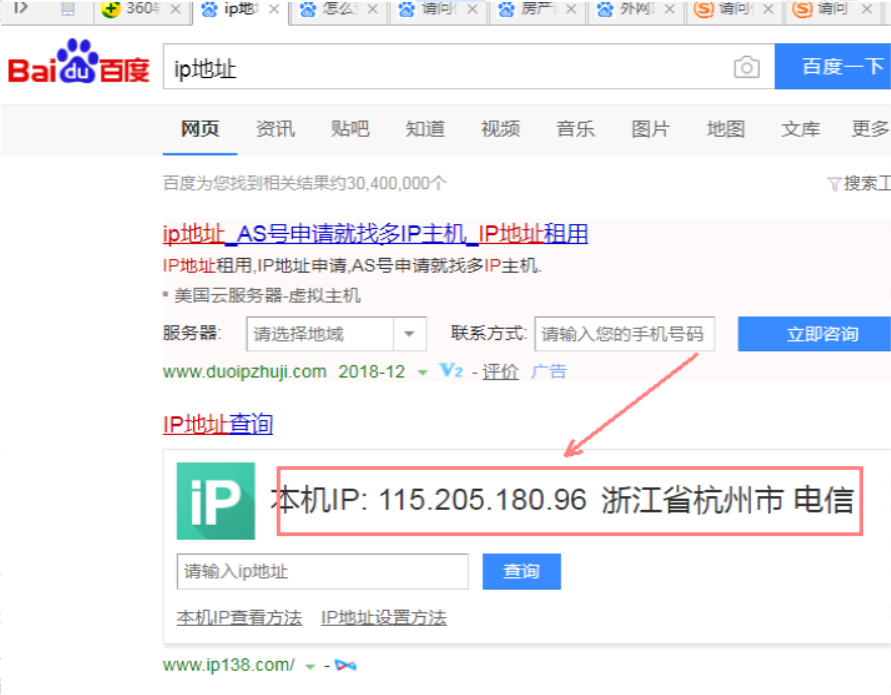This screenshot has width=891, height=695.
Task: Click the 请输入ip地址 input field
Action: click(x=323, y=571)
